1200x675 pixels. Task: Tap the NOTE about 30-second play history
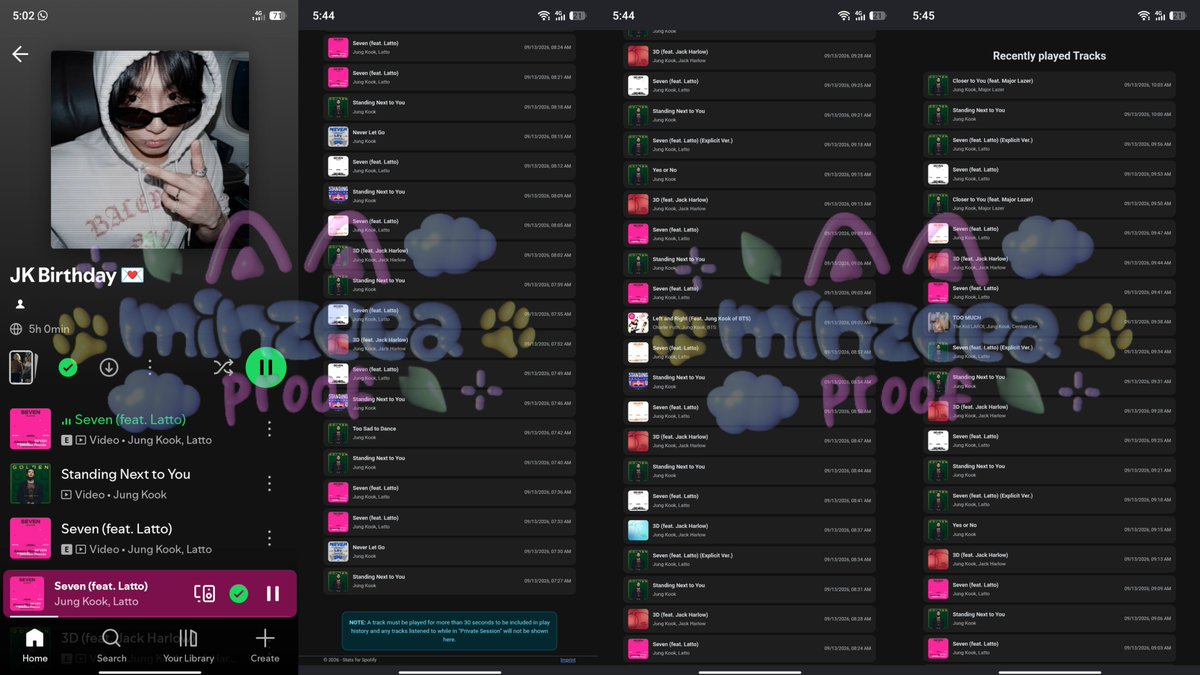pos(449,631)
